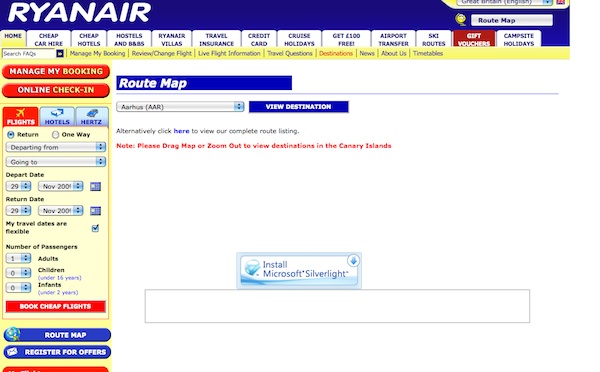The width and height of the screenshot is (600, 372).
Task: Click the Install Microsoft Silverlight button
Action: pos(299,270)
